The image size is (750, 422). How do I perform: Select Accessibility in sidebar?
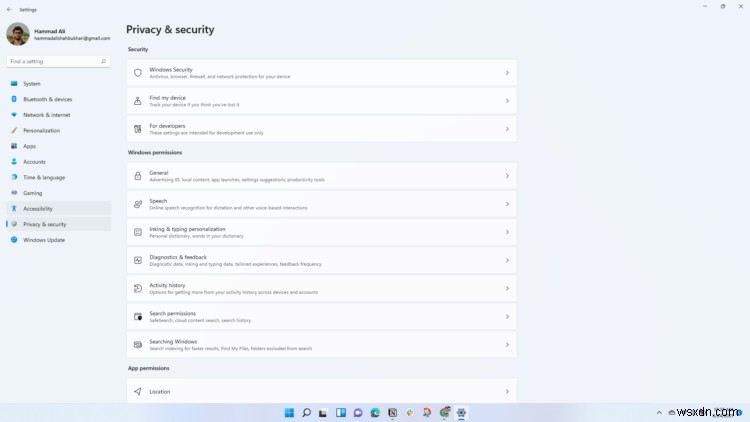58,209
